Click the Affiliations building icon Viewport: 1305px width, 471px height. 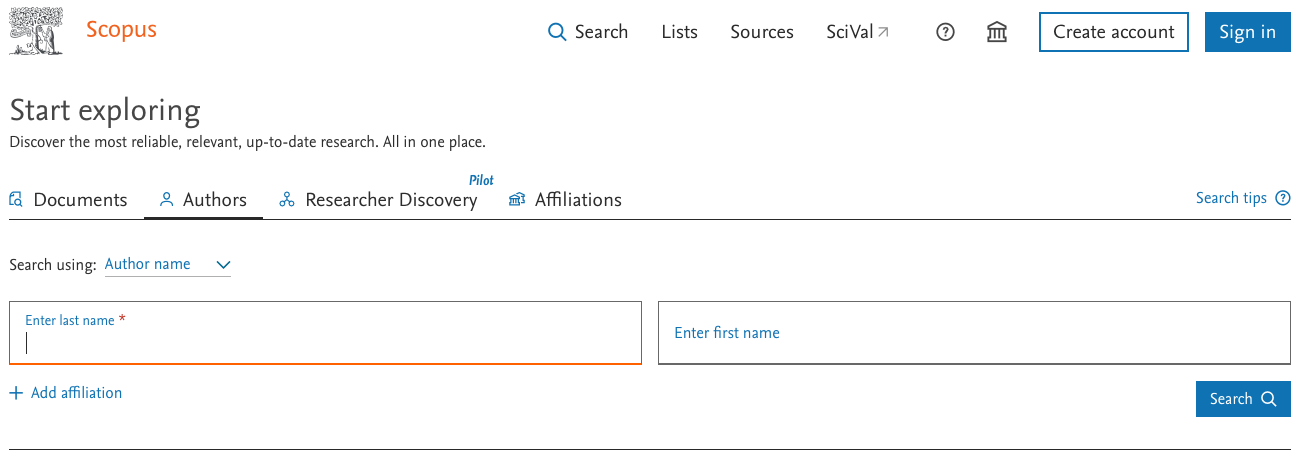click(x=517, y=199)
